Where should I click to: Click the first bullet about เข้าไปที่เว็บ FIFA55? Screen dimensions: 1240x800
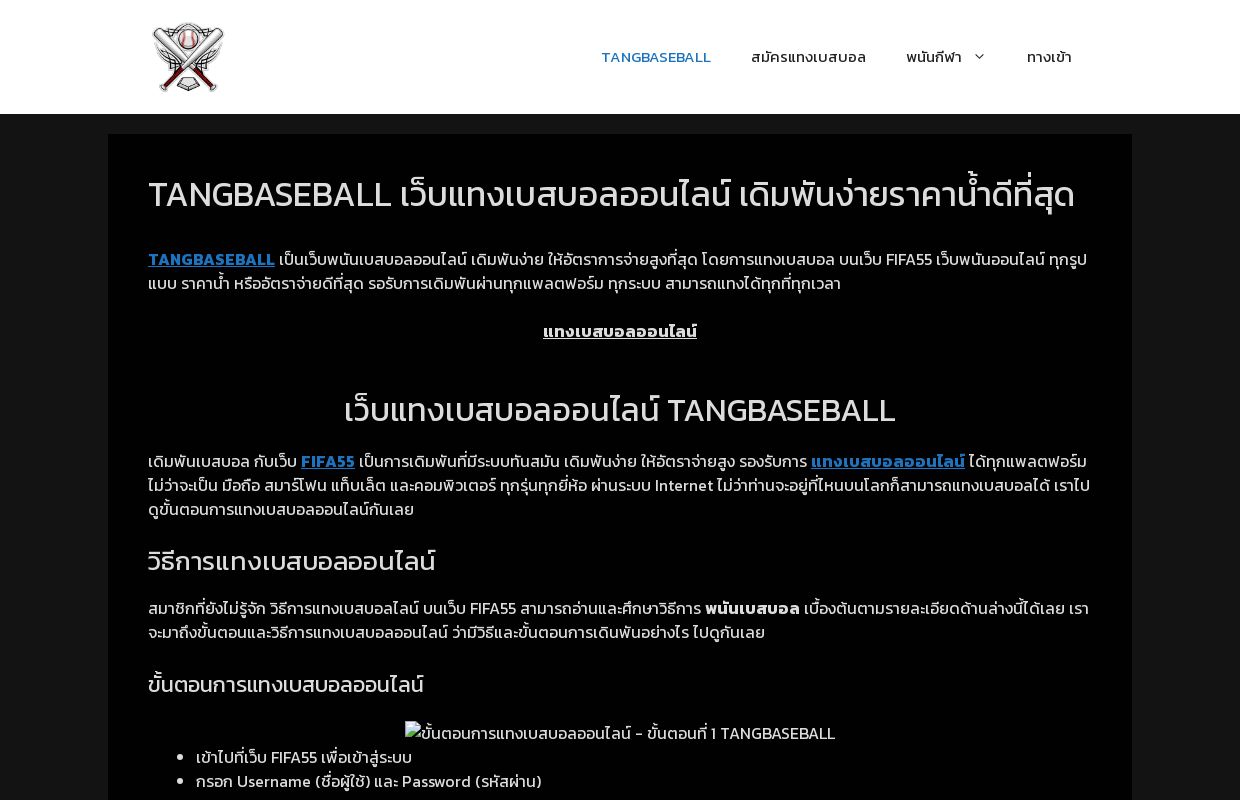click(303, 757)
